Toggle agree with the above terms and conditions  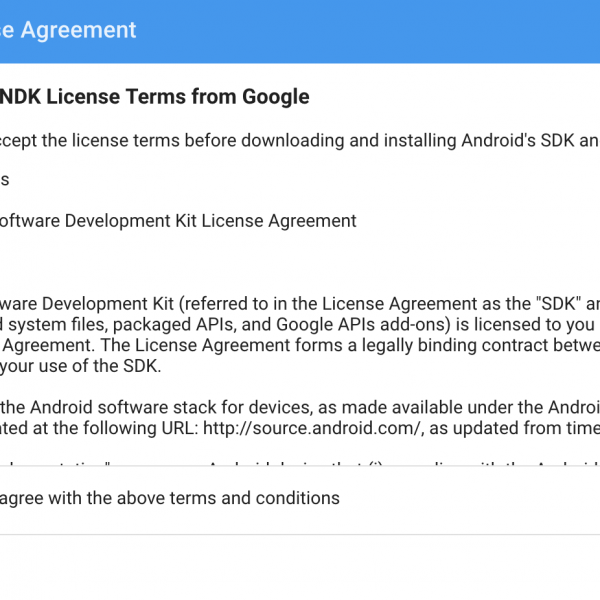(170, 498)
